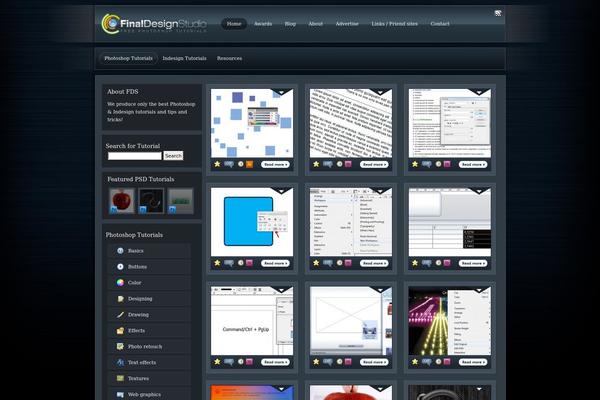The width and height of the screenshot is (600, 400).
Task: Go to the Home menu item
Action: [234, 24]
